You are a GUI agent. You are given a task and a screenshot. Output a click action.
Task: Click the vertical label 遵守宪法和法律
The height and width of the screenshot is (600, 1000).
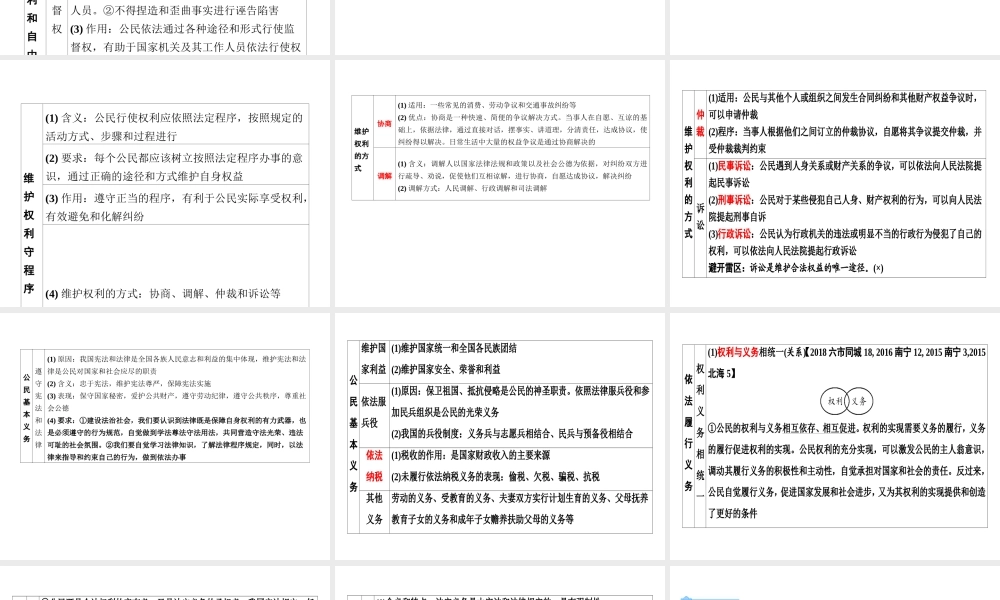(x=38, y=407)
